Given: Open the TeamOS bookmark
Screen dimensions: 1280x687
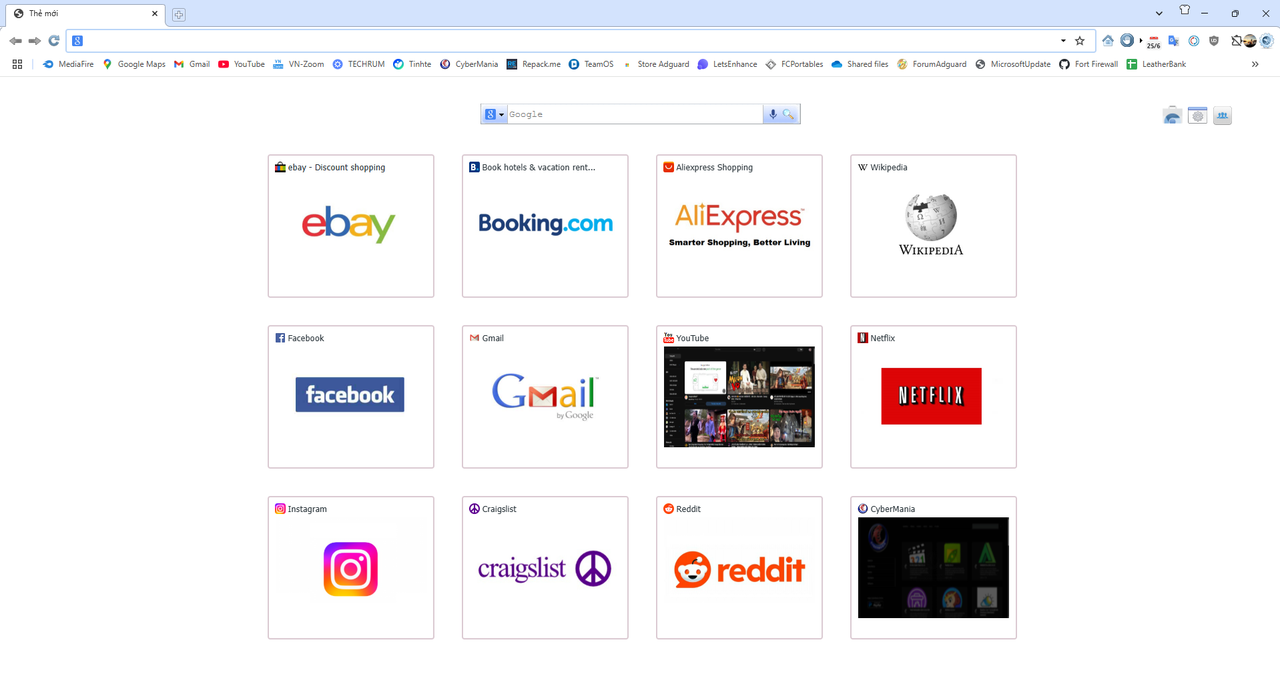Looking at the screenshot, I should pyautogui.click(x=591, y=64).
